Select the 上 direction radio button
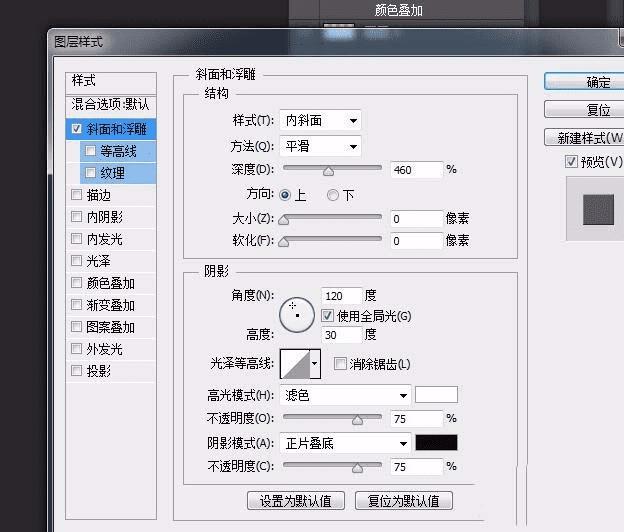Image resolution: width=624 pixels, height=532 pixels. tap(285, 195)
